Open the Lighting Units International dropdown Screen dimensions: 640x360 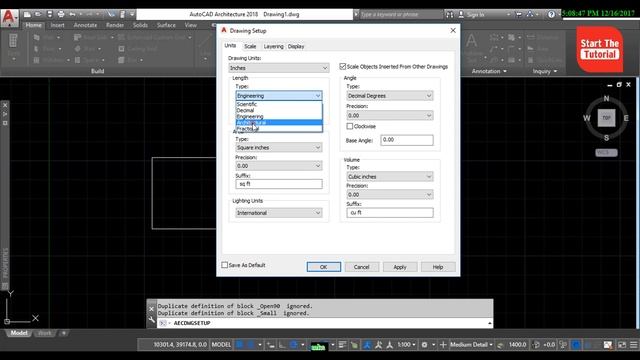(x=279, y=213)
